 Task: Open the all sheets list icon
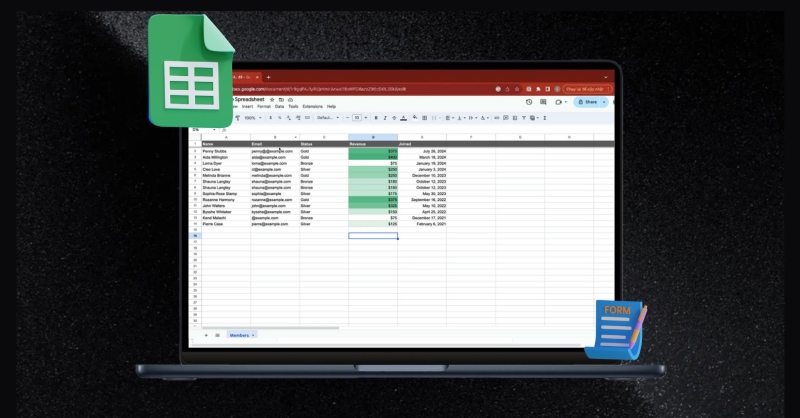217,335
